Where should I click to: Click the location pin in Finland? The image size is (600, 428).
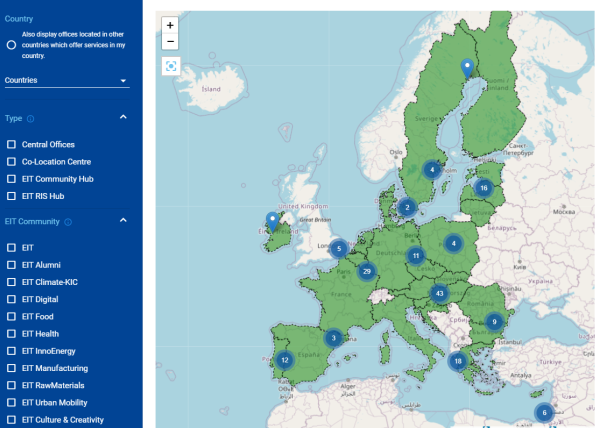coord(466,68)
